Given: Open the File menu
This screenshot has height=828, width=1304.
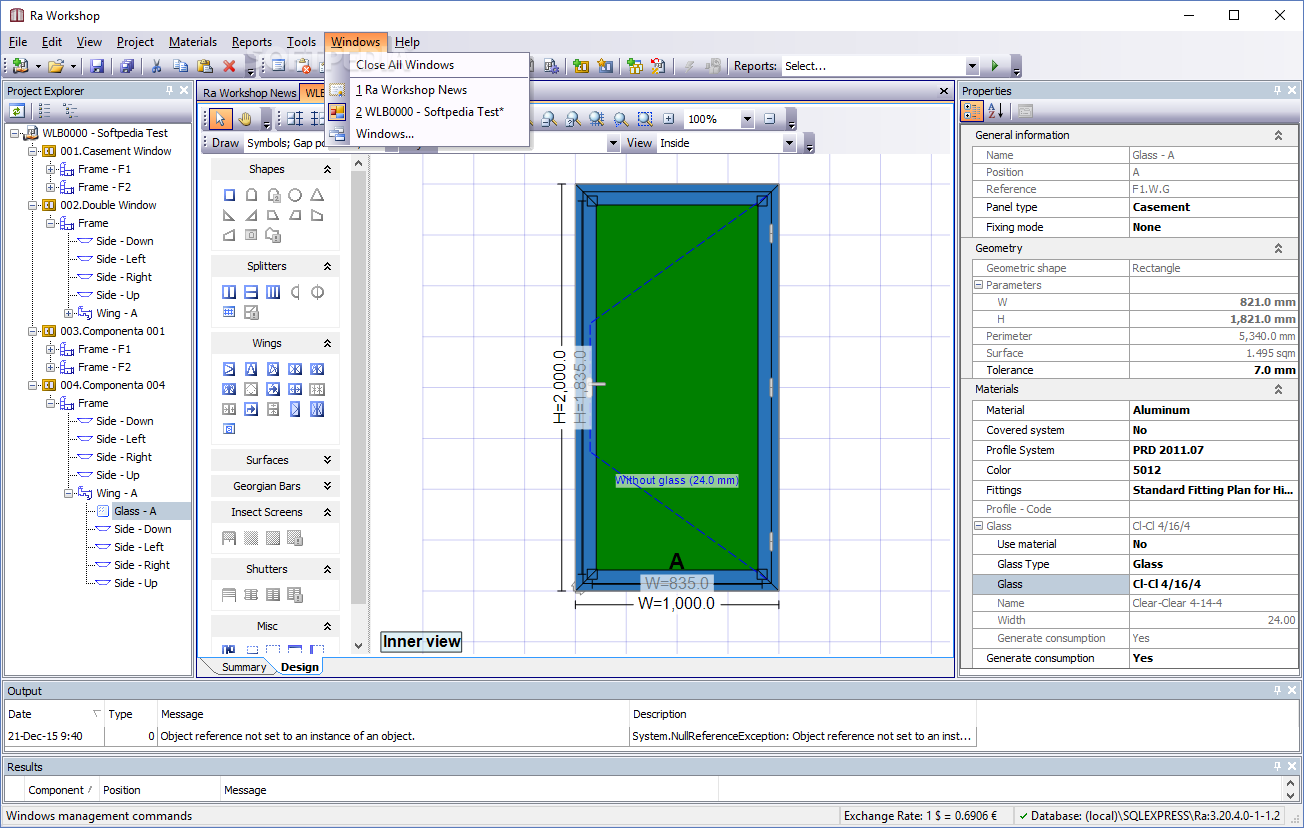Looking at the screenshot, I should click(18, 42).
